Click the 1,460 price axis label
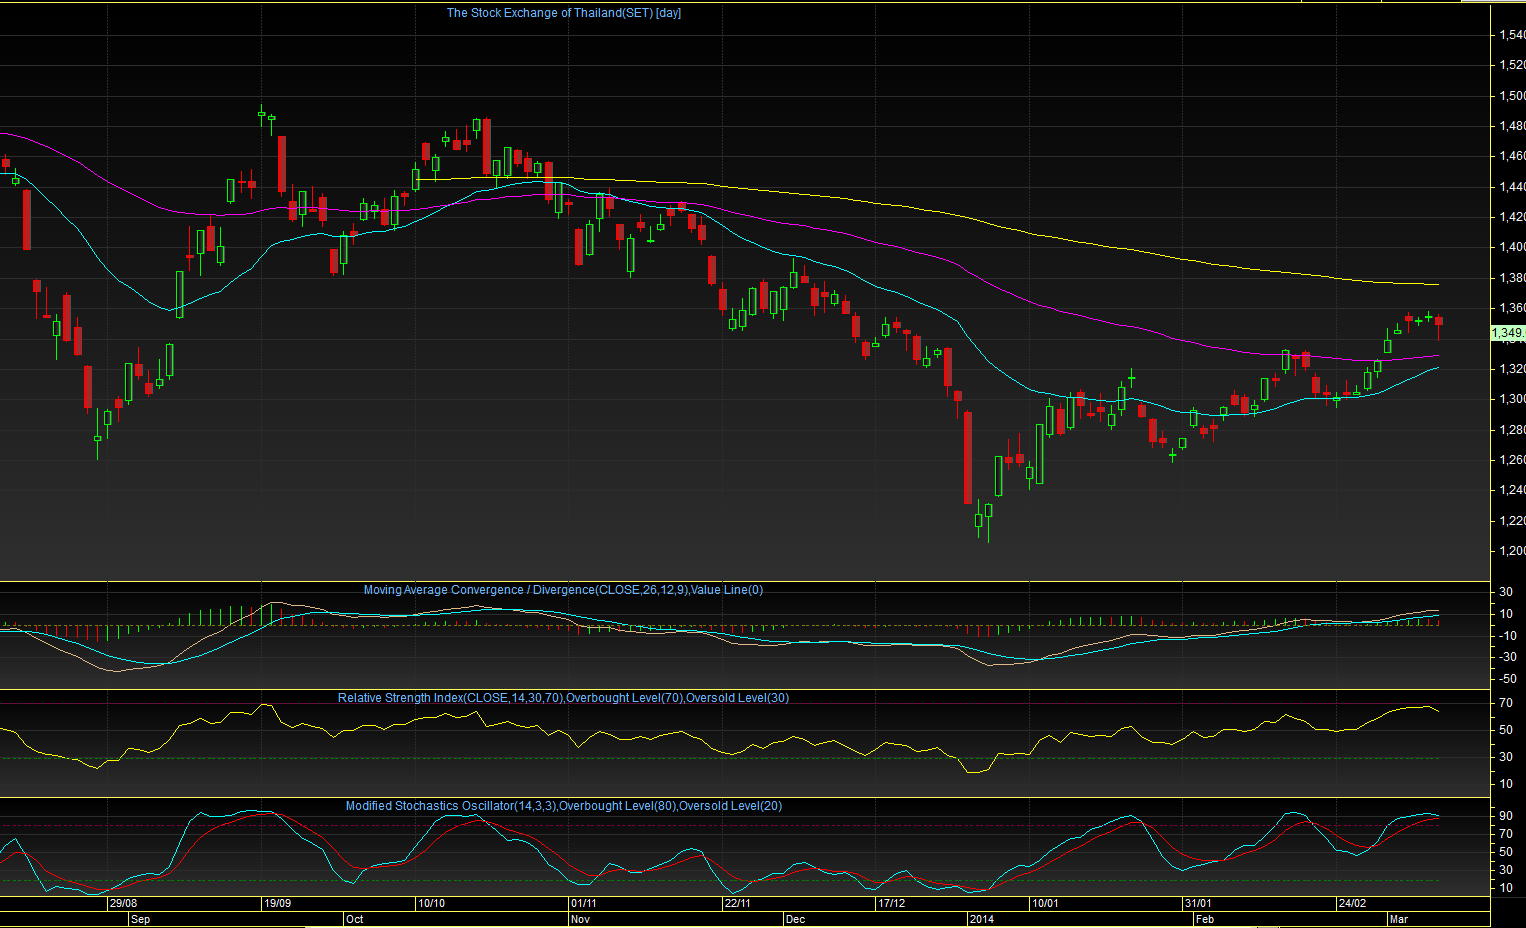This screenshot has height=928, width=1526. 1511,156
